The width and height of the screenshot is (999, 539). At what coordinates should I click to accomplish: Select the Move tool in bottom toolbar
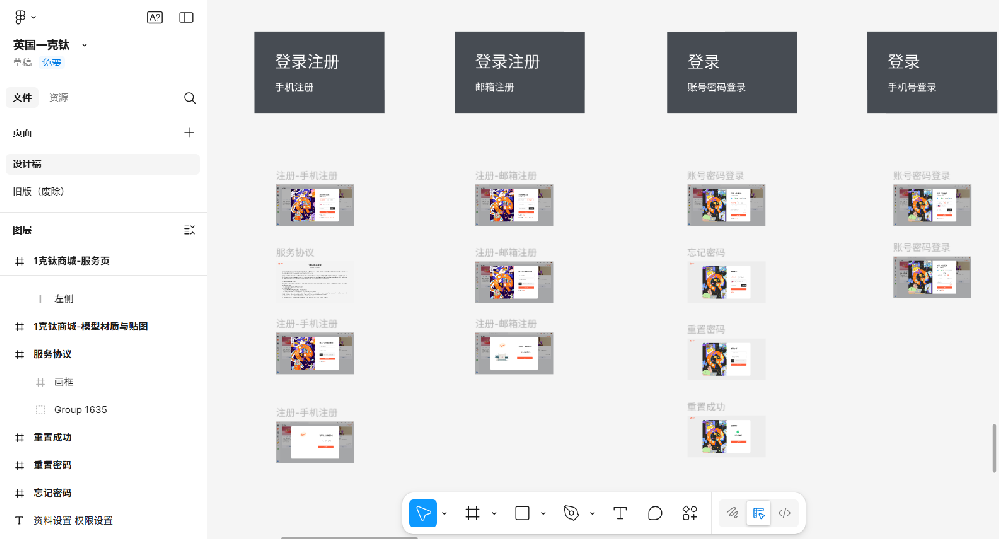(423, 513)
